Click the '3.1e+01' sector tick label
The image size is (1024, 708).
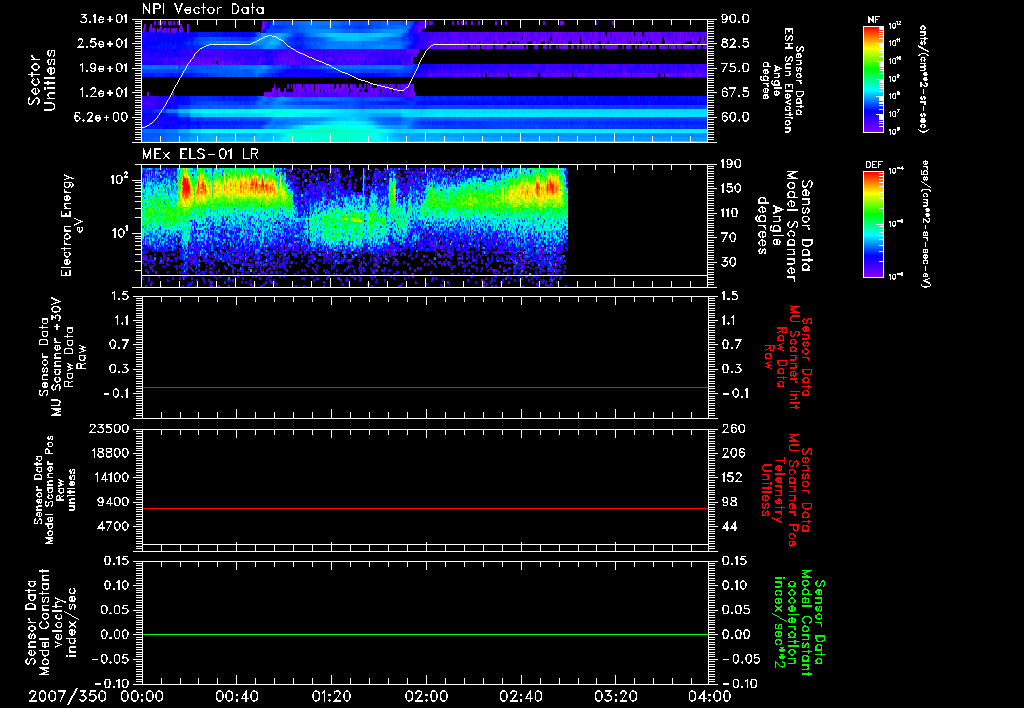coord(106,19)
